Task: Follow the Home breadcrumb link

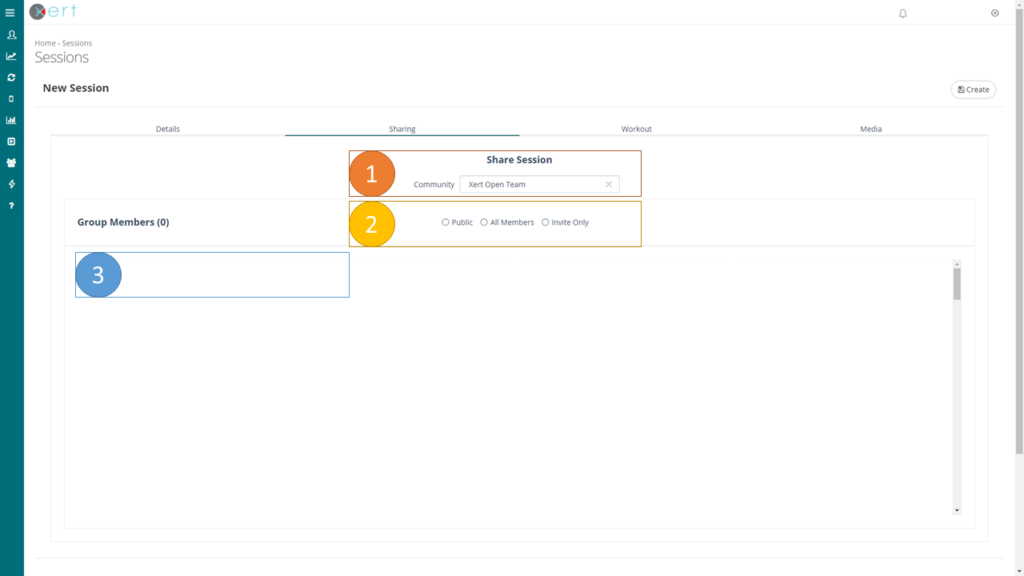Action: (45, 43)
